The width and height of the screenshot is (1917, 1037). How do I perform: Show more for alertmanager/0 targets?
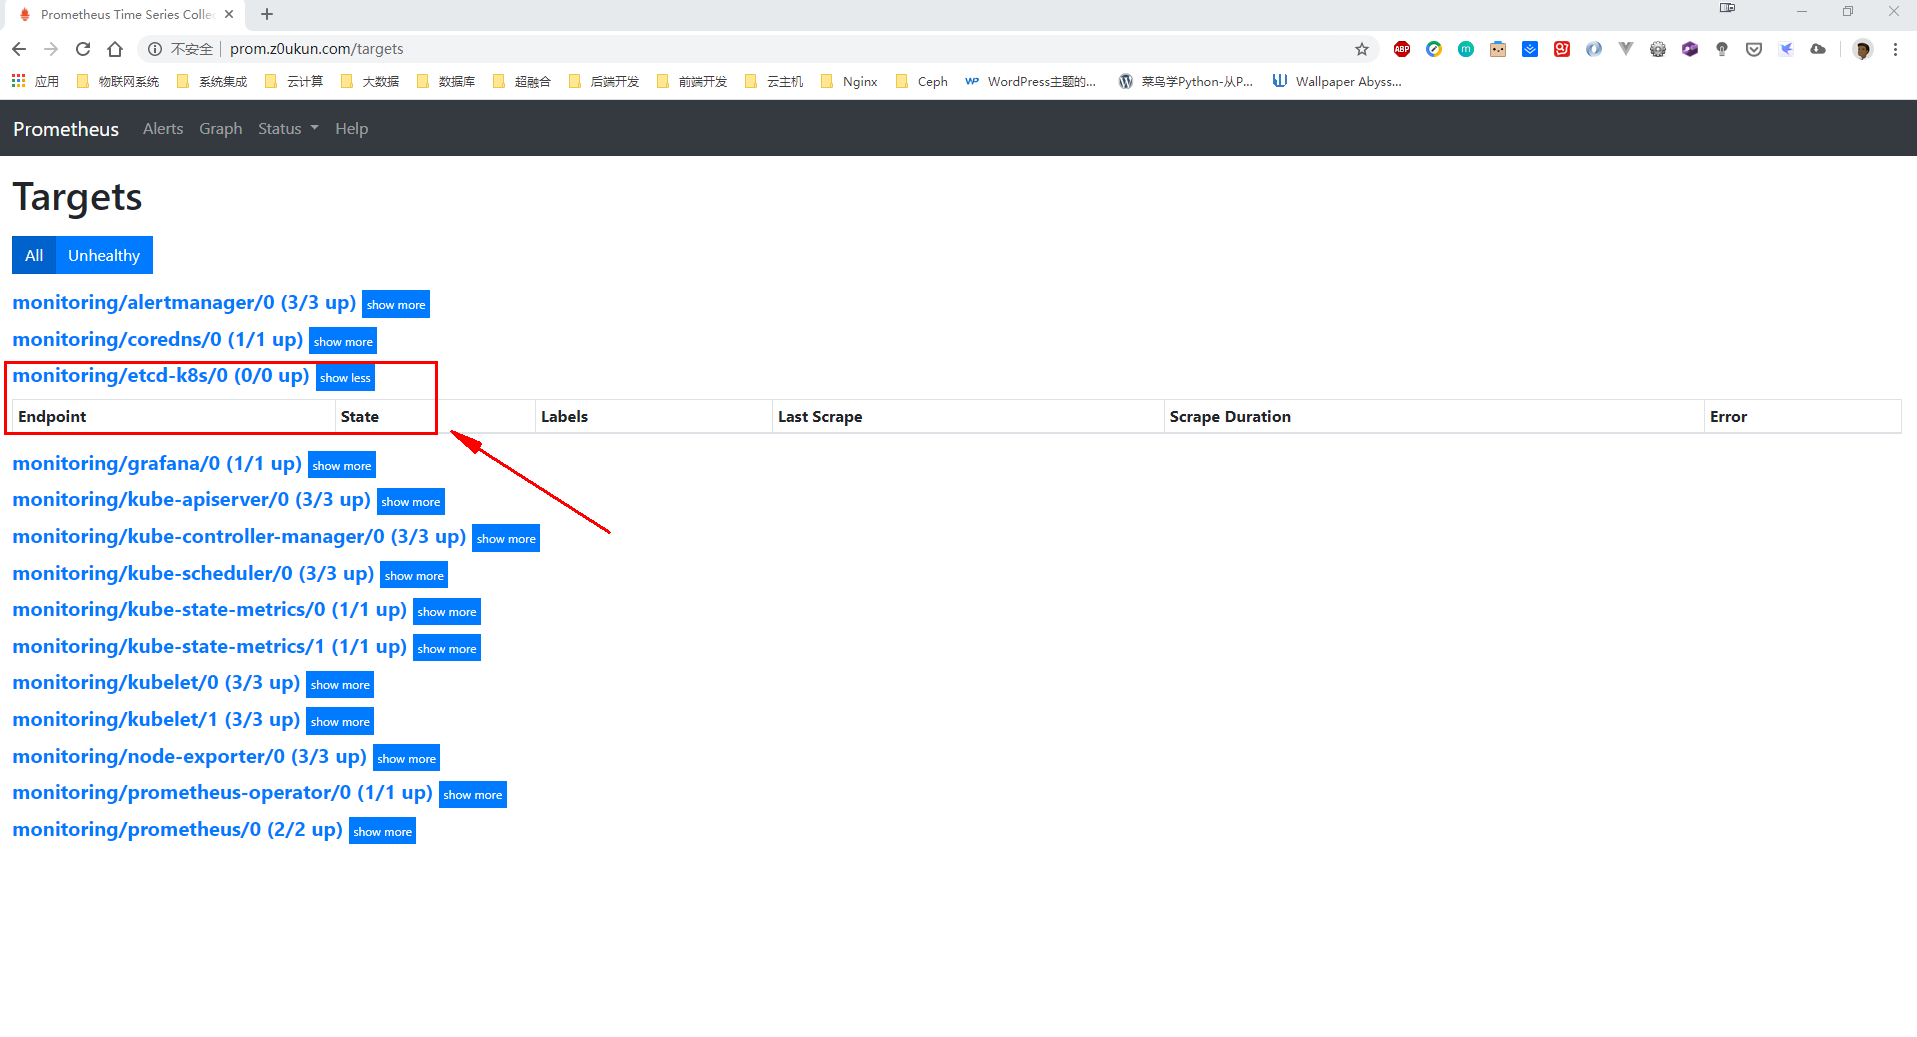(396, 304)
